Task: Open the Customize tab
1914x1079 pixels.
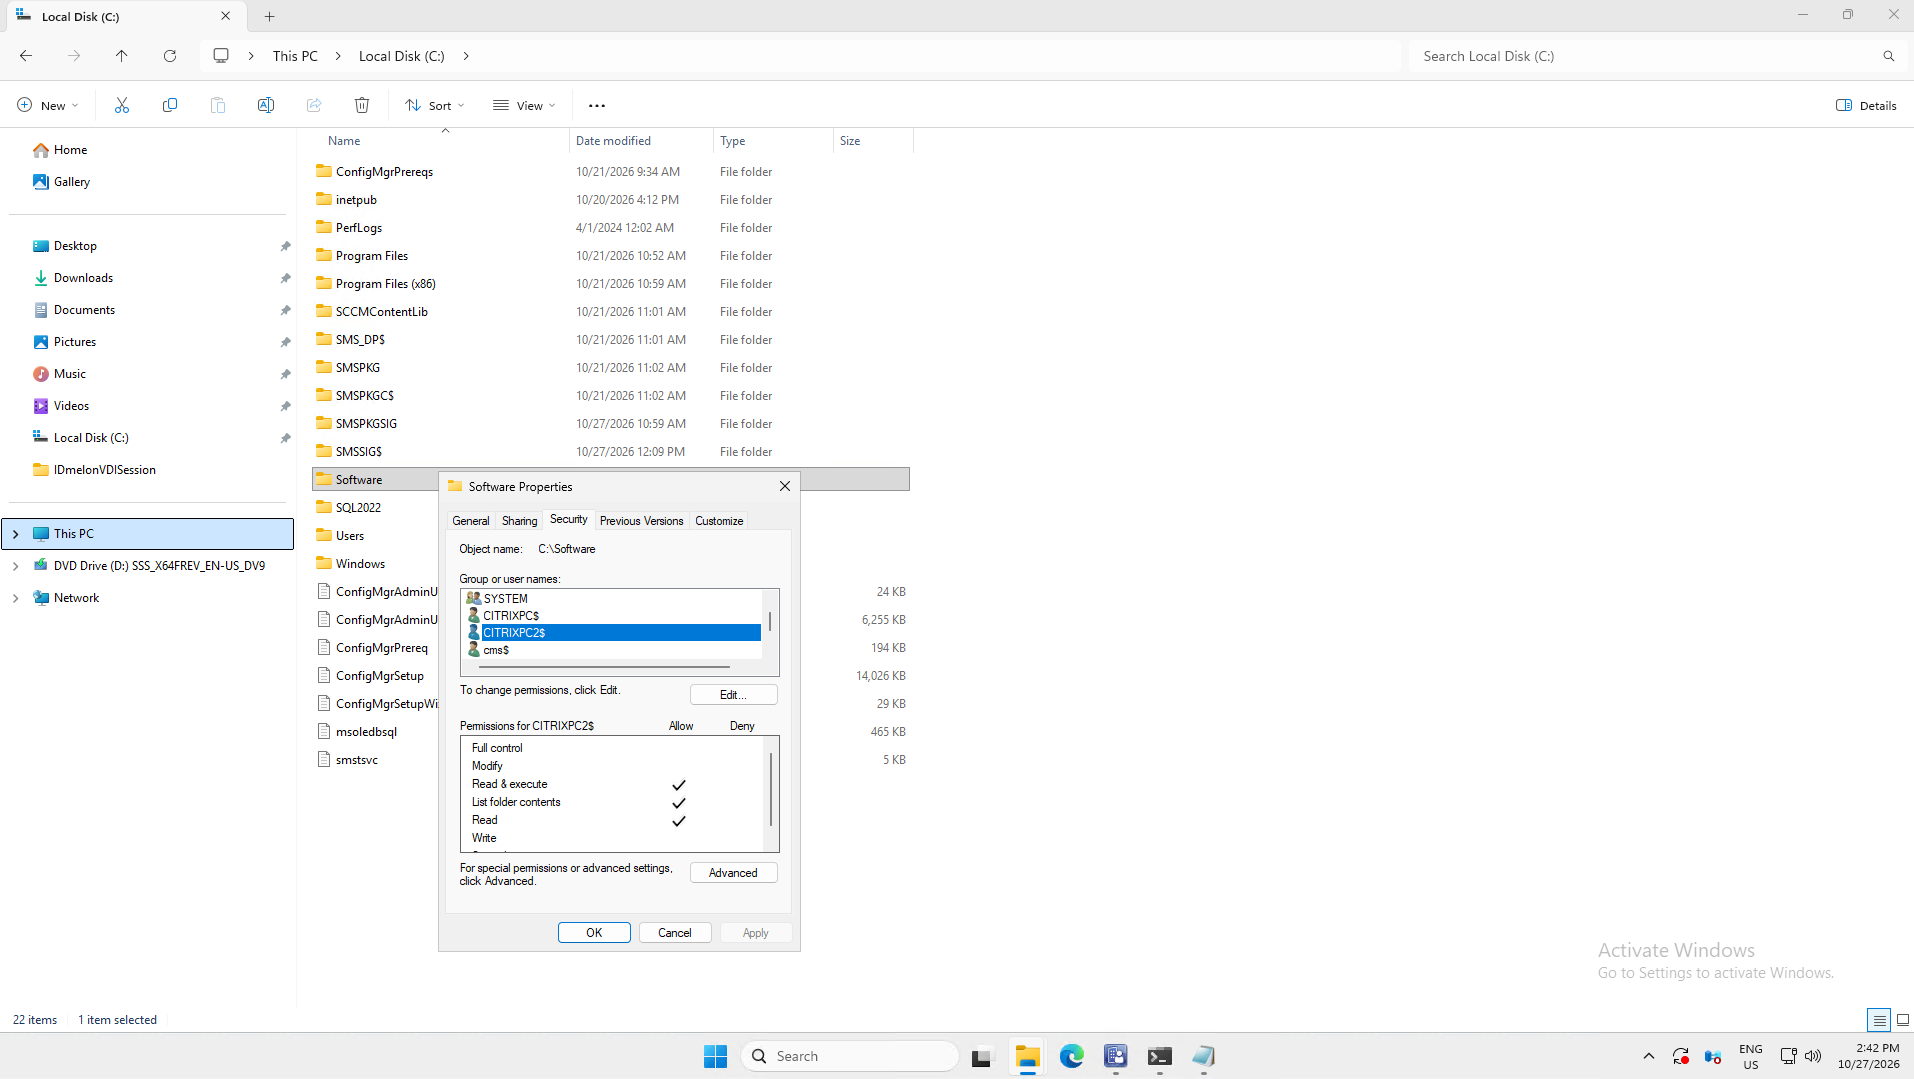Action: click(x=719, y=521)
